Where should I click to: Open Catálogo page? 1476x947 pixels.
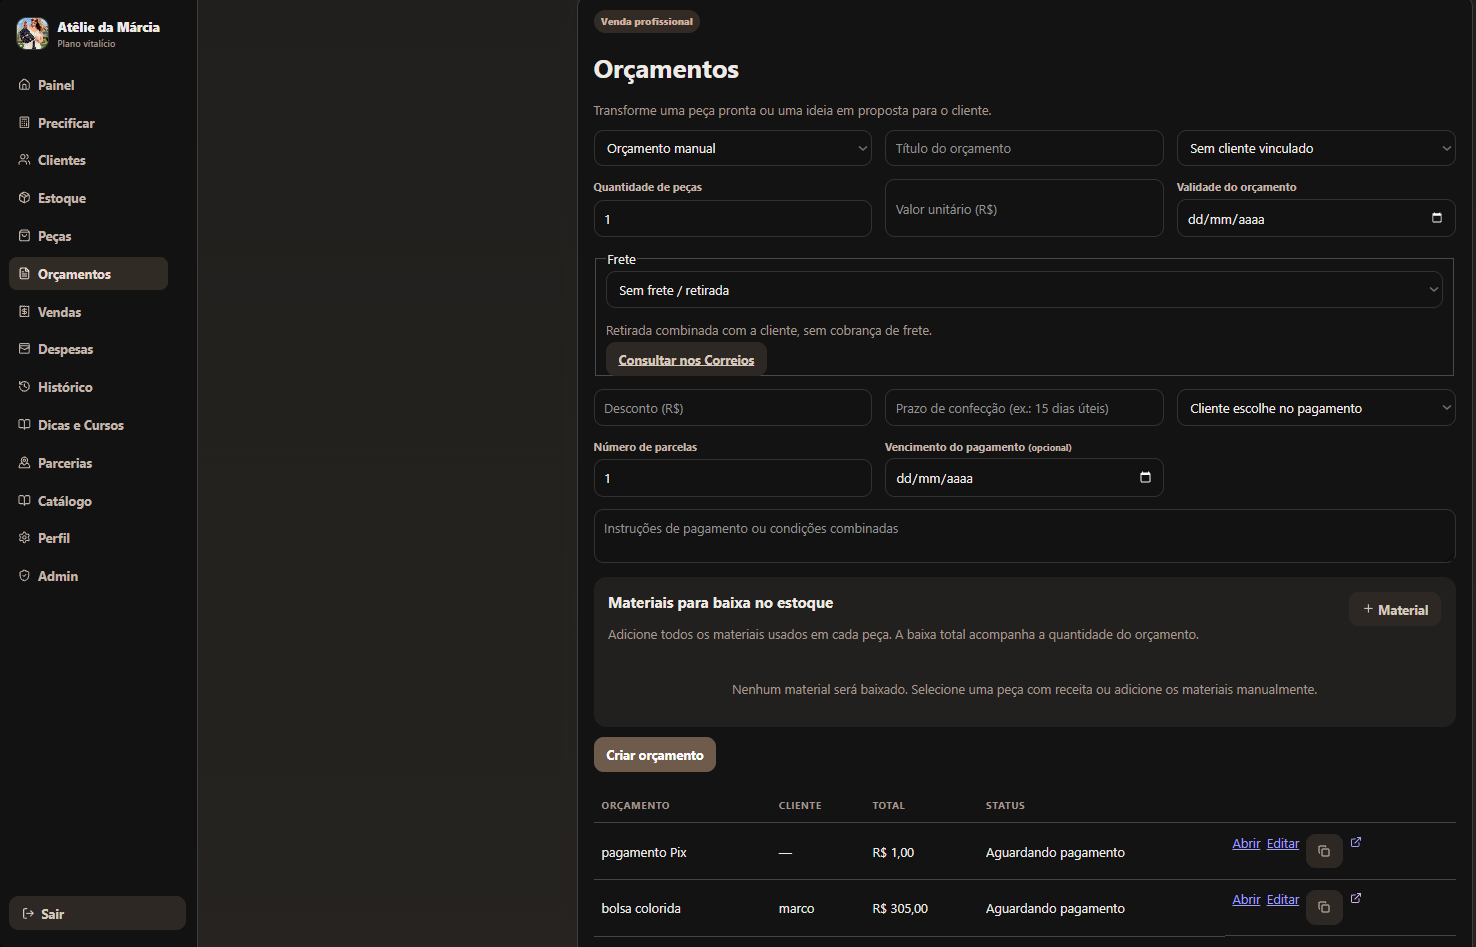pyautogui.click(x=88, y=501)
